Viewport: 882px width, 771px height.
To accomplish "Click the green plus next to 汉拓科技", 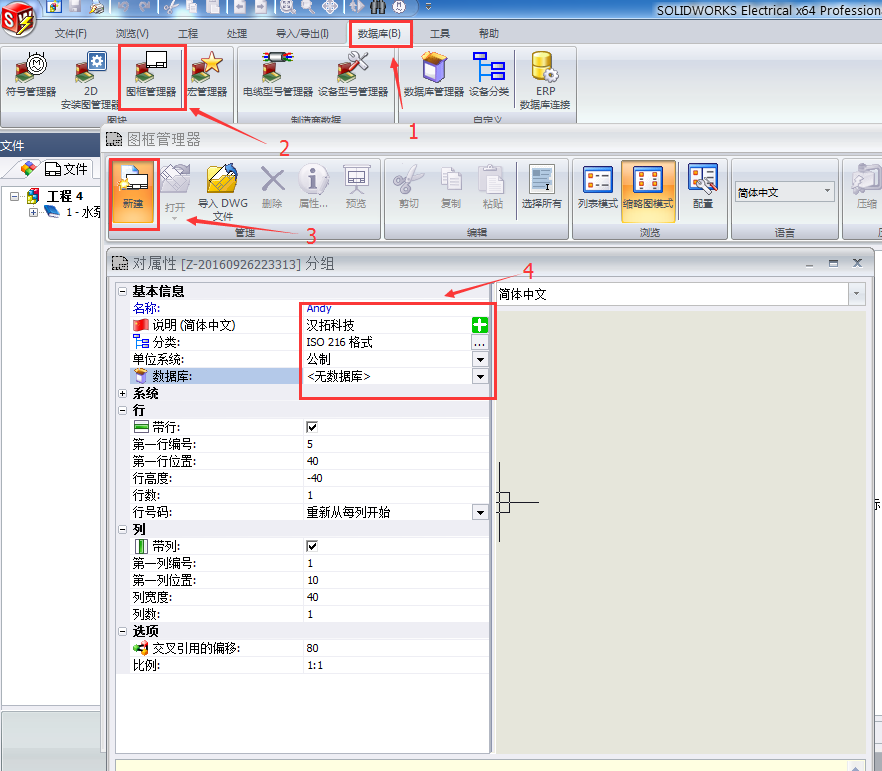I will (480, 325).
